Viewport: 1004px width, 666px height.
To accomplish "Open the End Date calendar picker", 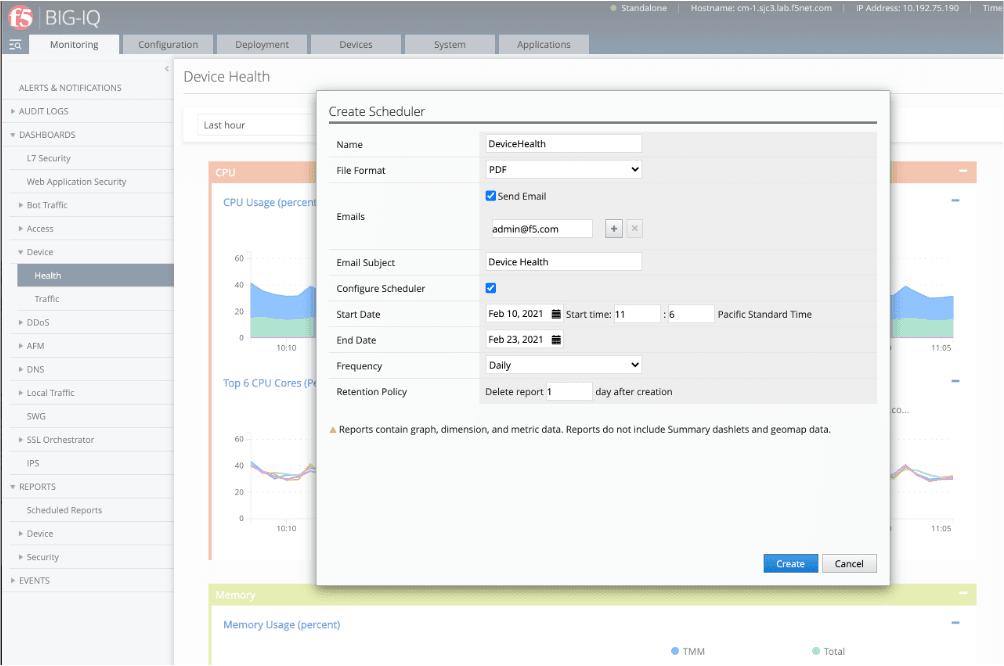I will pyautogui.click(x=557, y=340).
